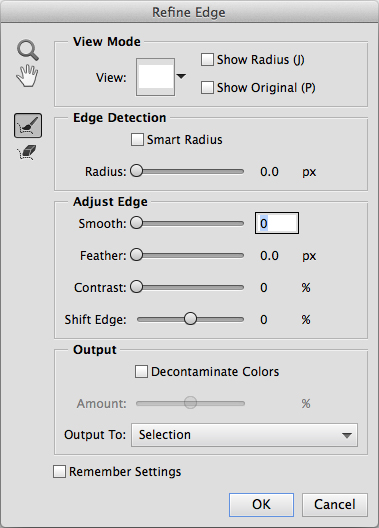379x528 pixels.
Task: Click the Smooth slider handle
Action: pyautogui.click(x=137, y=223)
